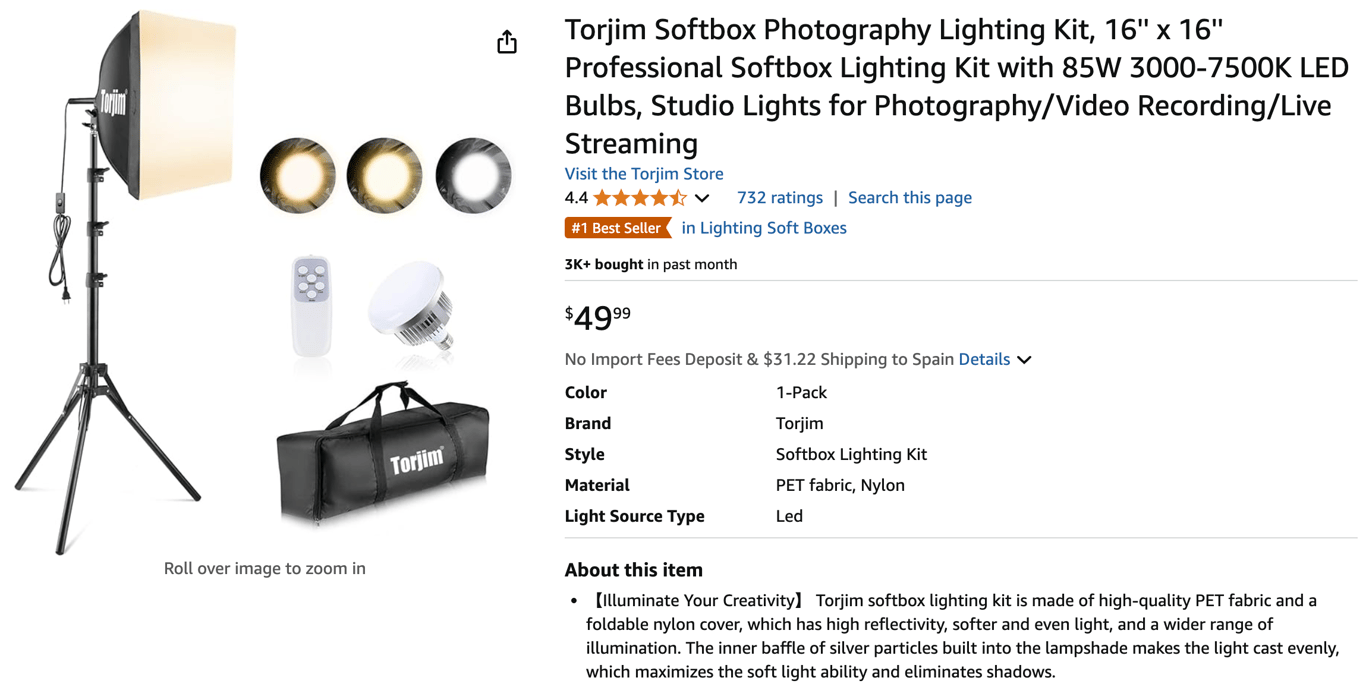The image size is (1366, 687).
Task: Click the $49.99 price display
Action: pyautogui.click(x=596, y=316)
